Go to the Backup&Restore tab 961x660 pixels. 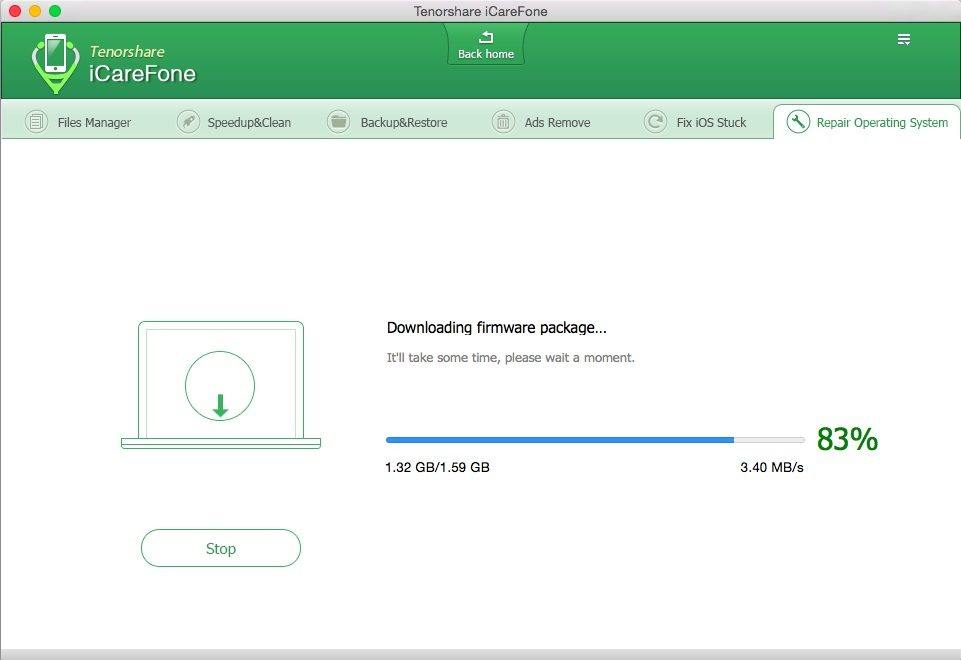tap(387, 122)
